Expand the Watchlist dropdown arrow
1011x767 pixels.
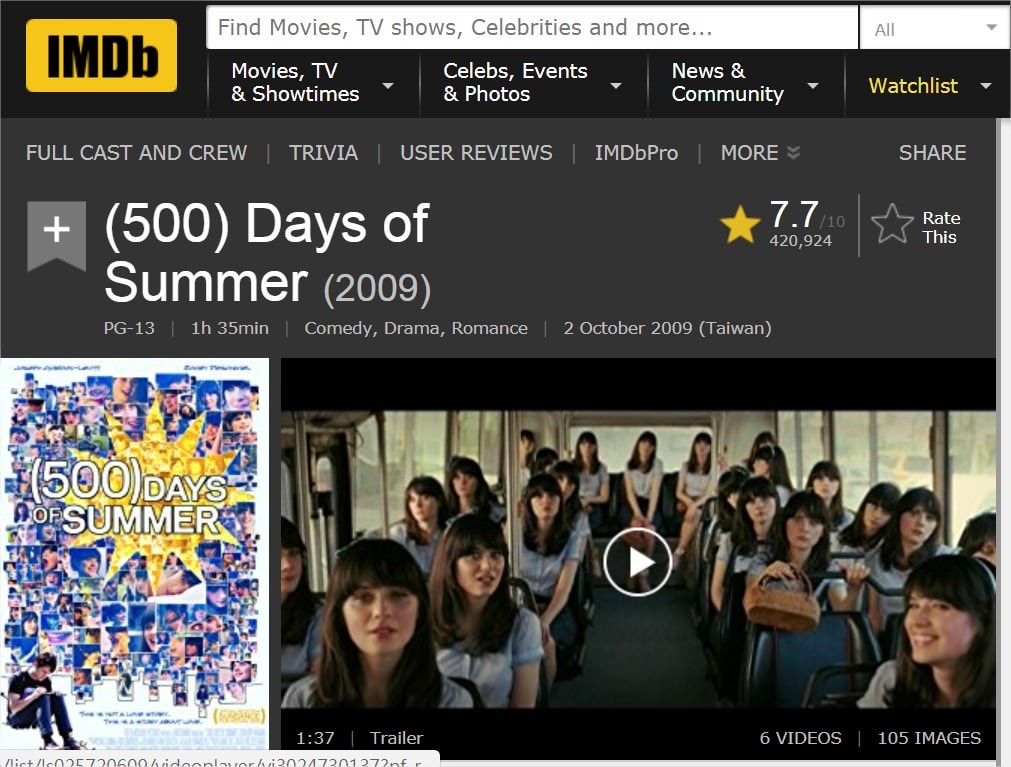(986, 86)
